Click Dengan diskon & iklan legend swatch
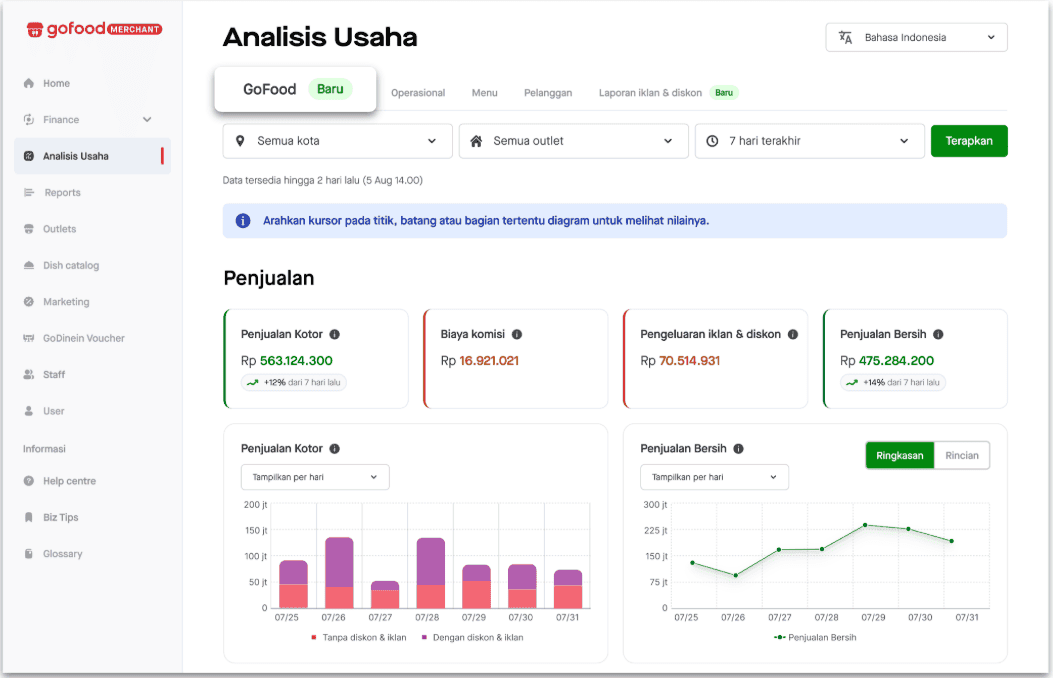This screenshot has width=1053, height=678. click(424, 638)
